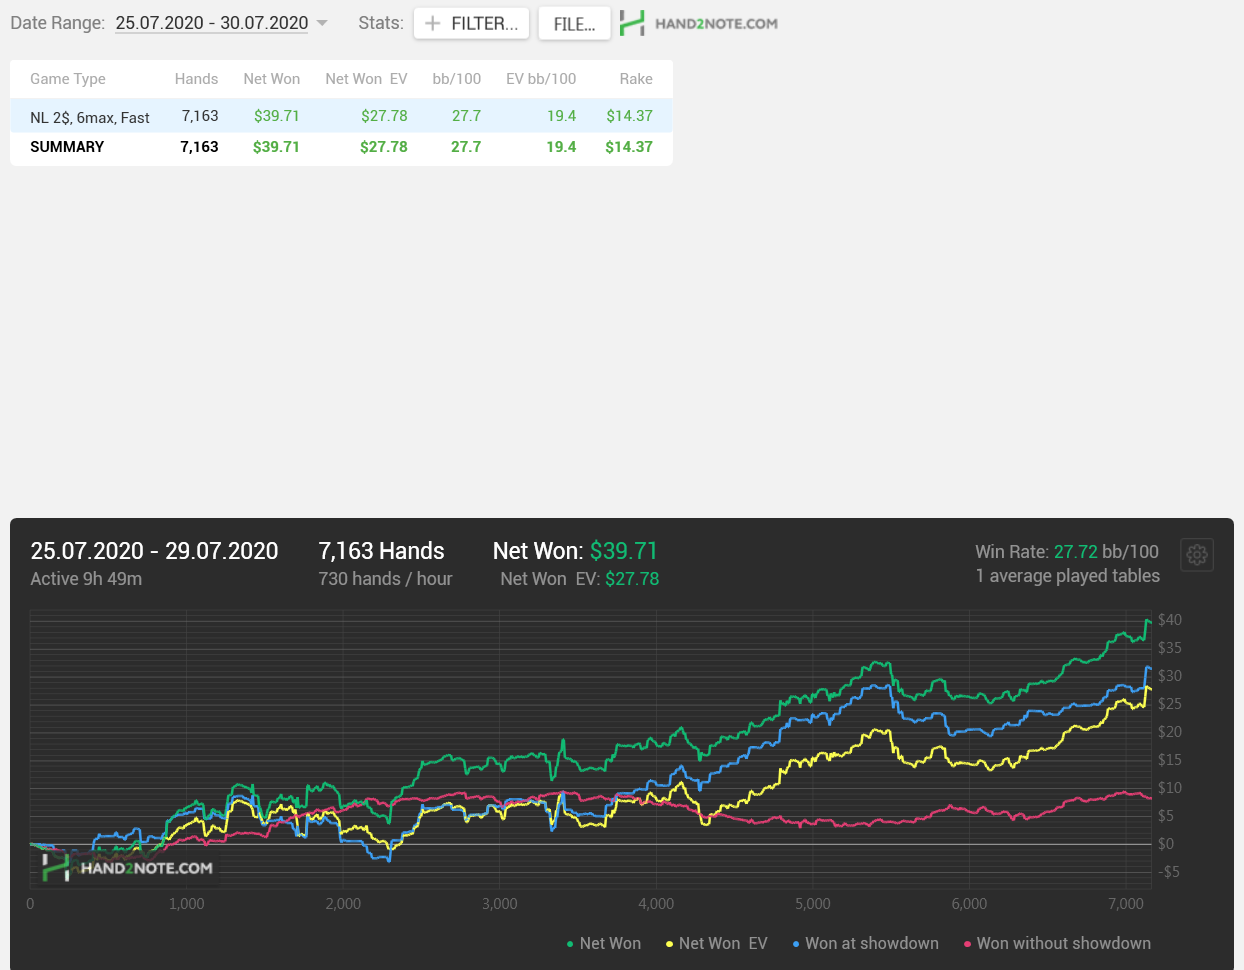Screen dimensions: 1244x970
Task: Click the Hand2Note logo in the top toolbar
Action: click(698, 23)
